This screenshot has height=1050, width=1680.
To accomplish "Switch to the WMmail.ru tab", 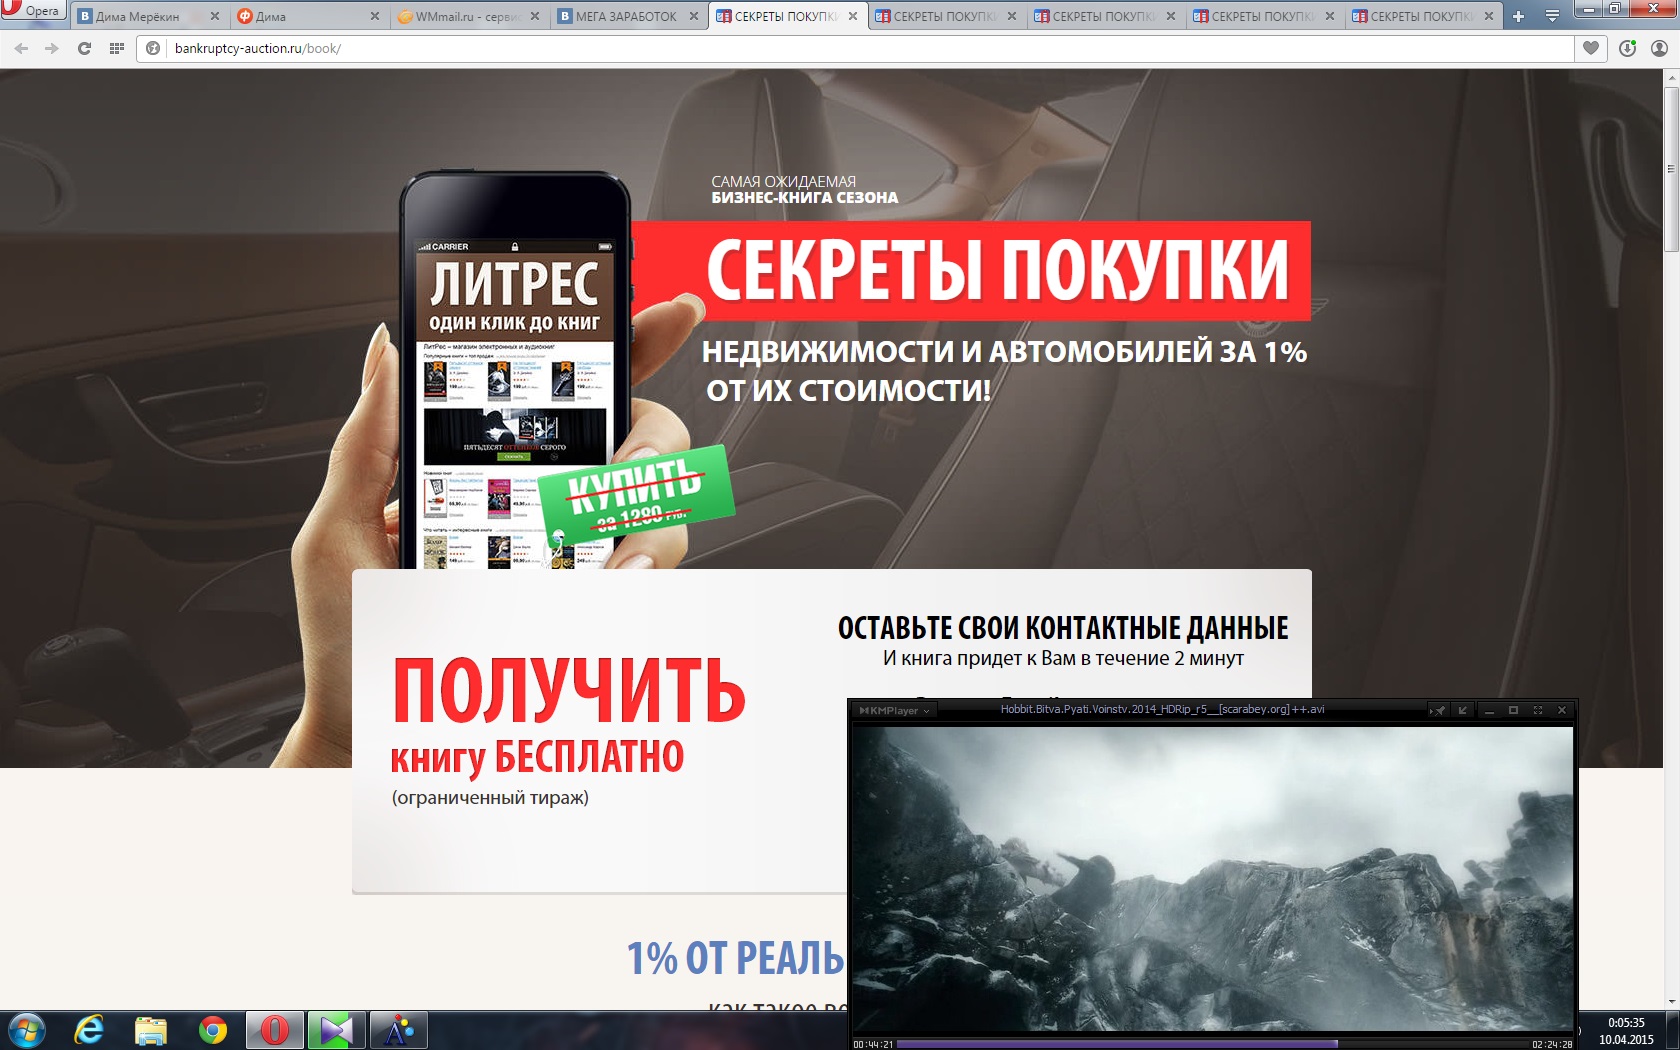I will (468, 16).
